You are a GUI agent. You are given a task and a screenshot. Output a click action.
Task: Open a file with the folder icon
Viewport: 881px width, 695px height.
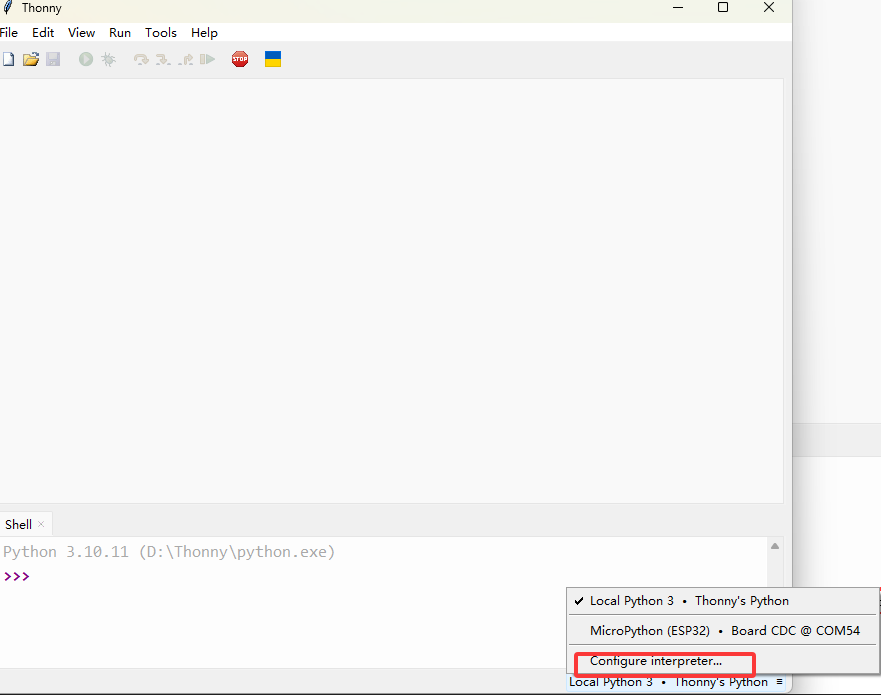[x=31, y=60]
